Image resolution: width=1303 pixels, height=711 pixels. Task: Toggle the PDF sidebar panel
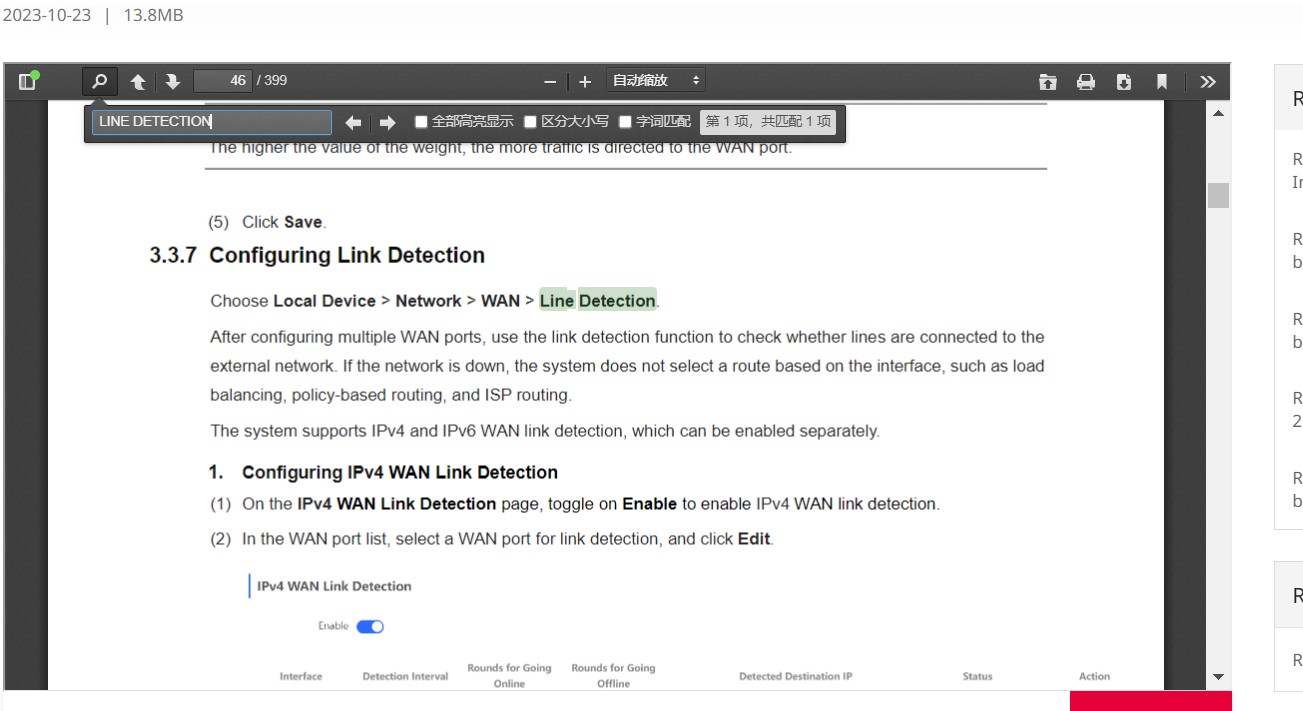(27, 81)
